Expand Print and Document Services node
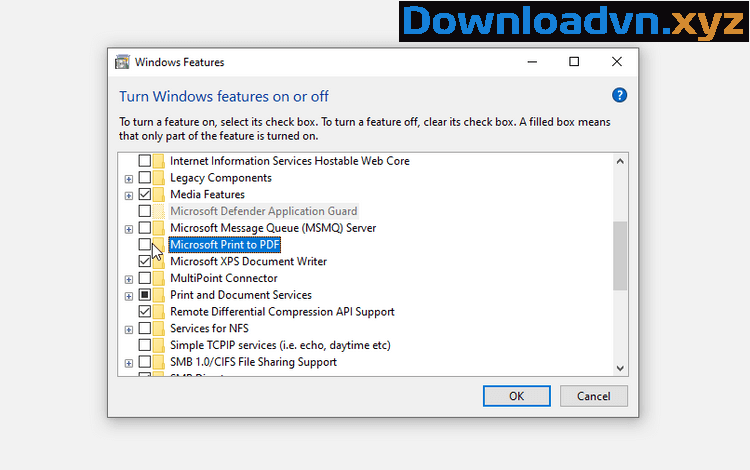Image resolution: width=750 pixels, height=470 pixels. click(129, 296)
